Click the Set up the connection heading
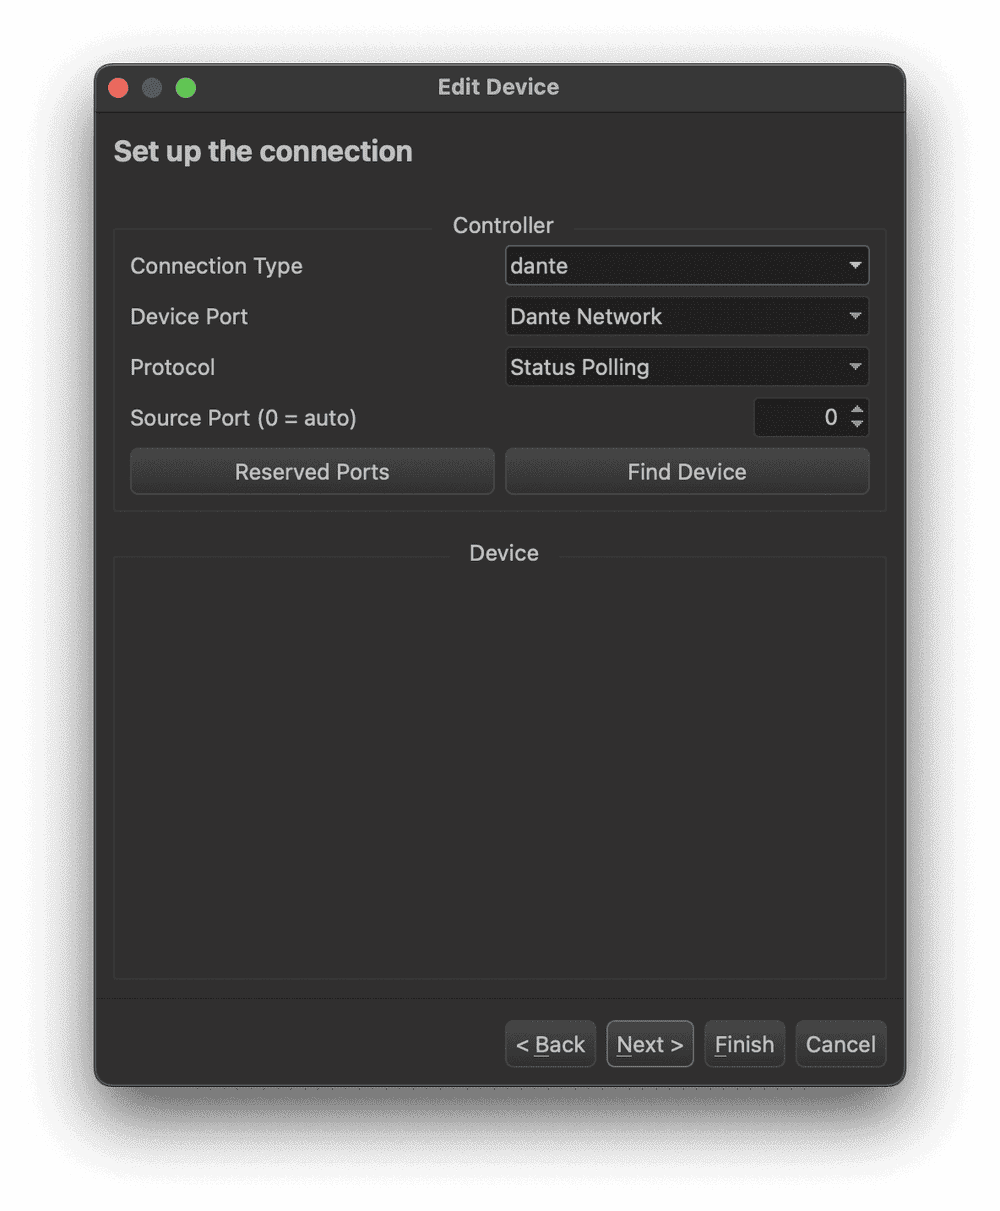This screenshot has height=1211, width=1000. point(263,151)
